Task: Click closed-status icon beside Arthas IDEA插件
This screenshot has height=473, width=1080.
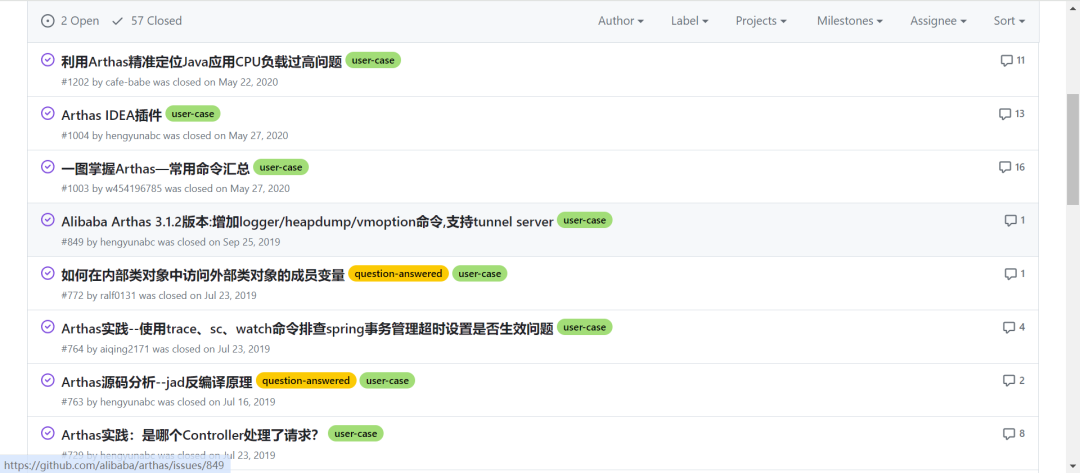Action: click(x=47, y=113)
